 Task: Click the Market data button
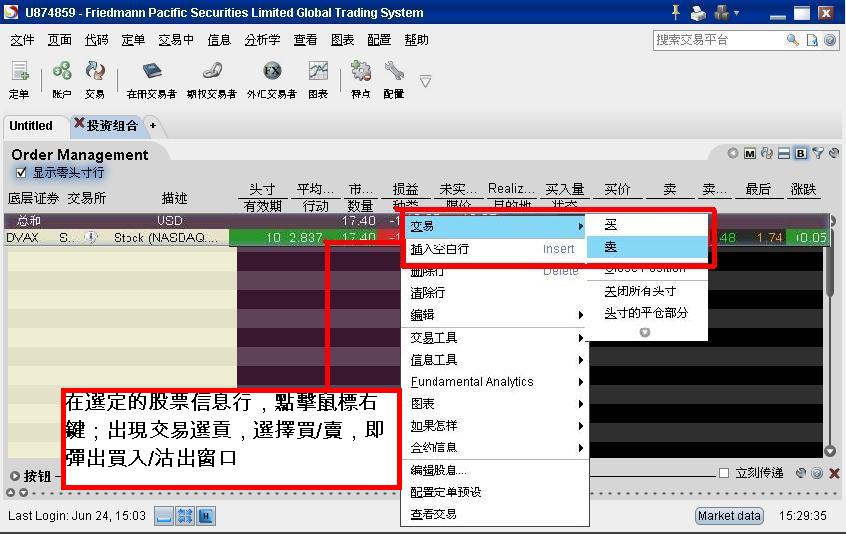tap(729, 516)
